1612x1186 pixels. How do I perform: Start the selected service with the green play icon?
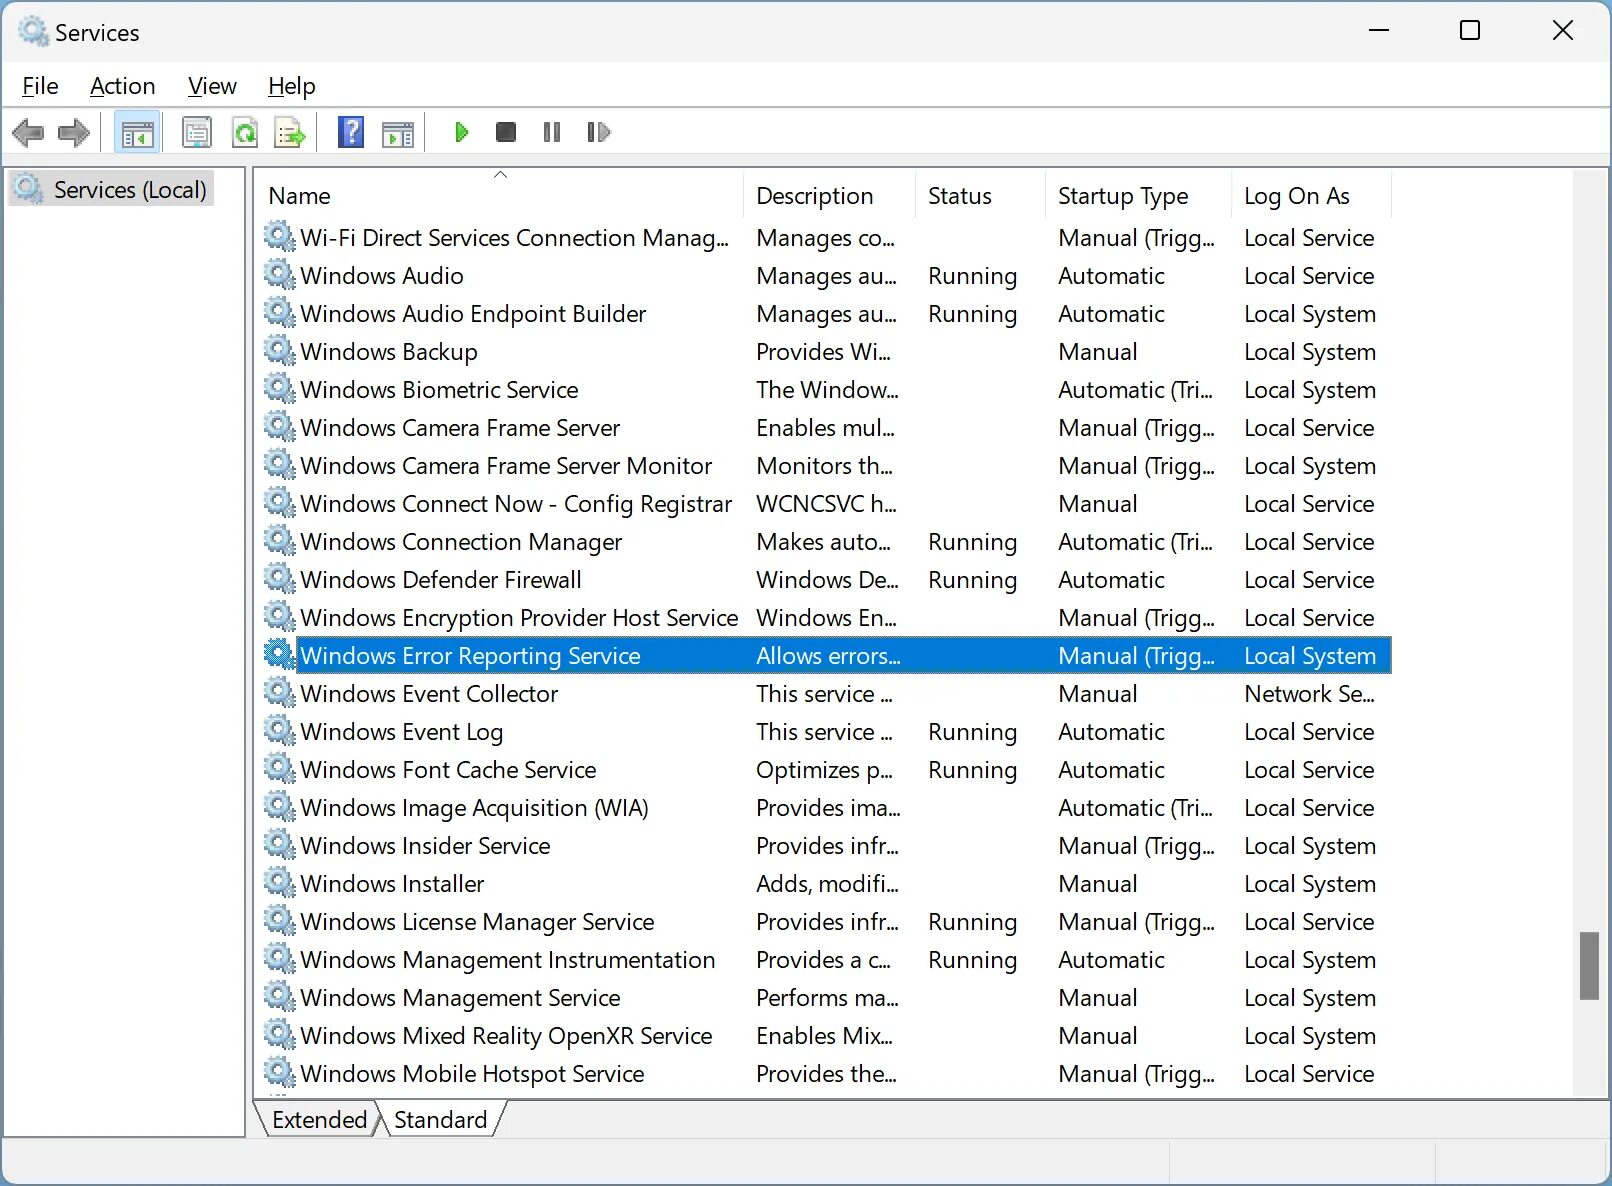[461, 132]
